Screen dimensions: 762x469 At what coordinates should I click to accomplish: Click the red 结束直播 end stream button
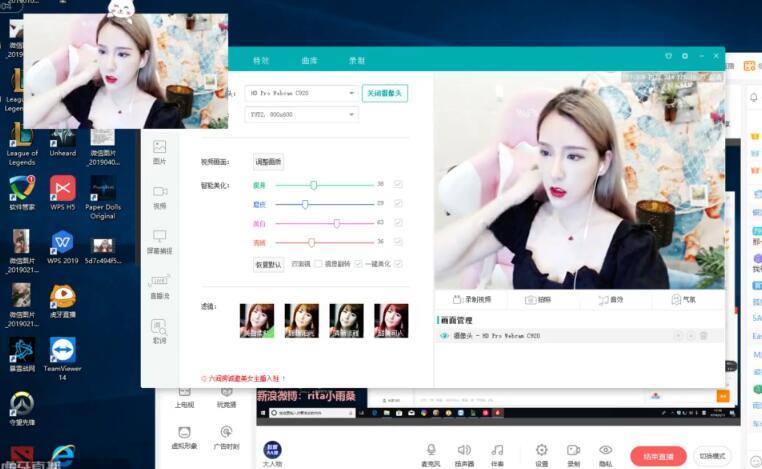658,456
